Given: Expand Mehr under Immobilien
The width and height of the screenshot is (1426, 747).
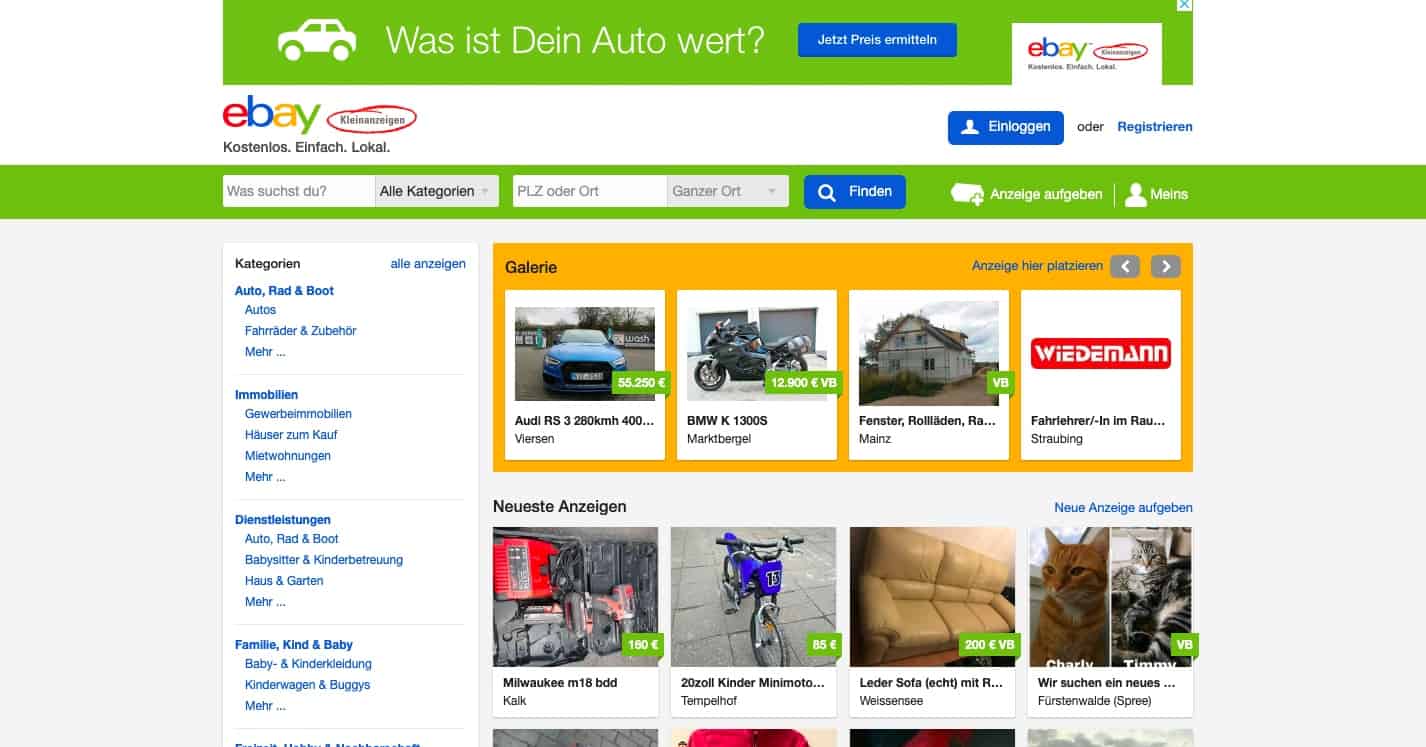Looking at the screenshot, I should (265, 477).
